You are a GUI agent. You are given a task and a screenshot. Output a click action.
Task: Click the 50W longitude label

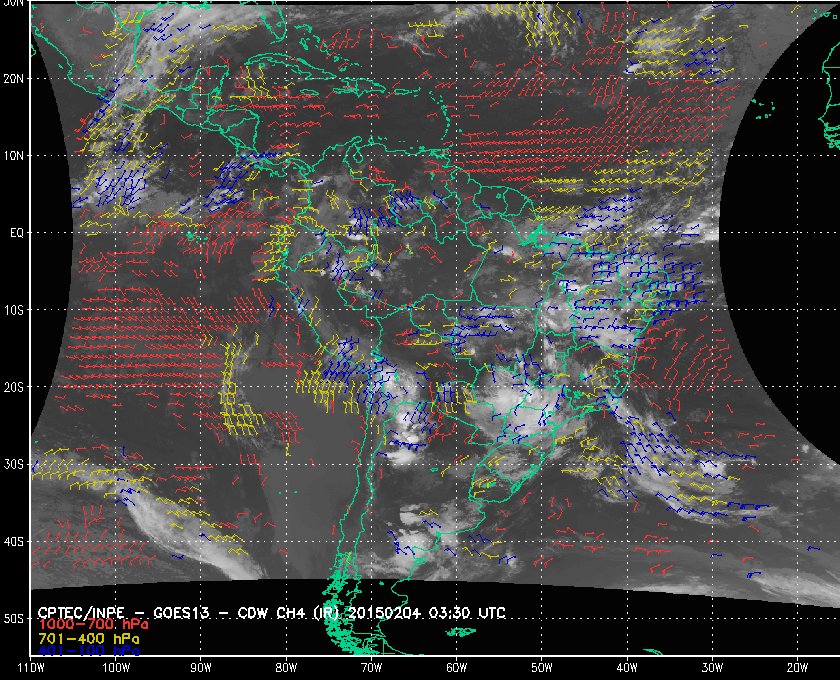point(542,668)
